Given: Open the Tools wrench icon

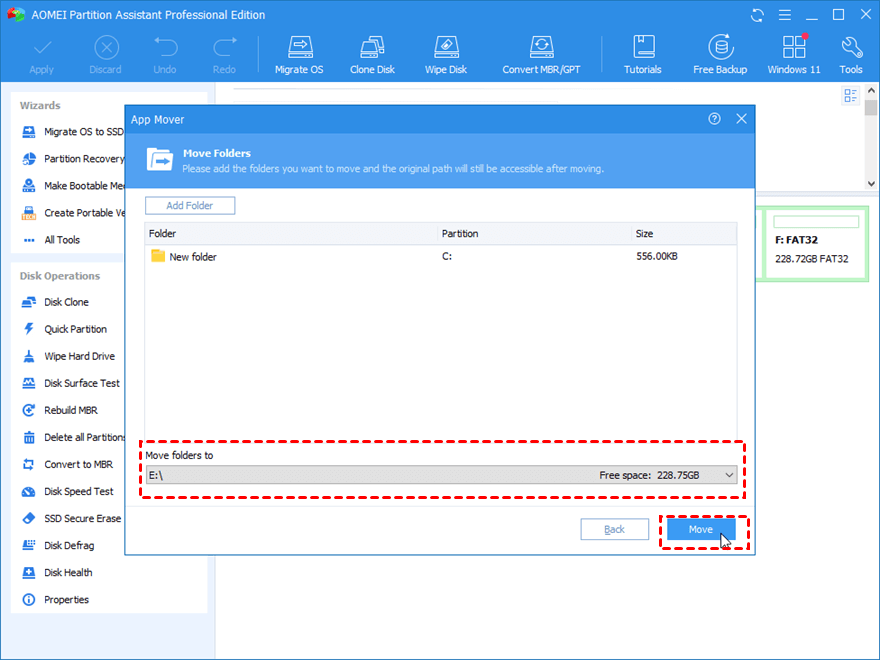Looking at the screenshot, I should [851, 56].
